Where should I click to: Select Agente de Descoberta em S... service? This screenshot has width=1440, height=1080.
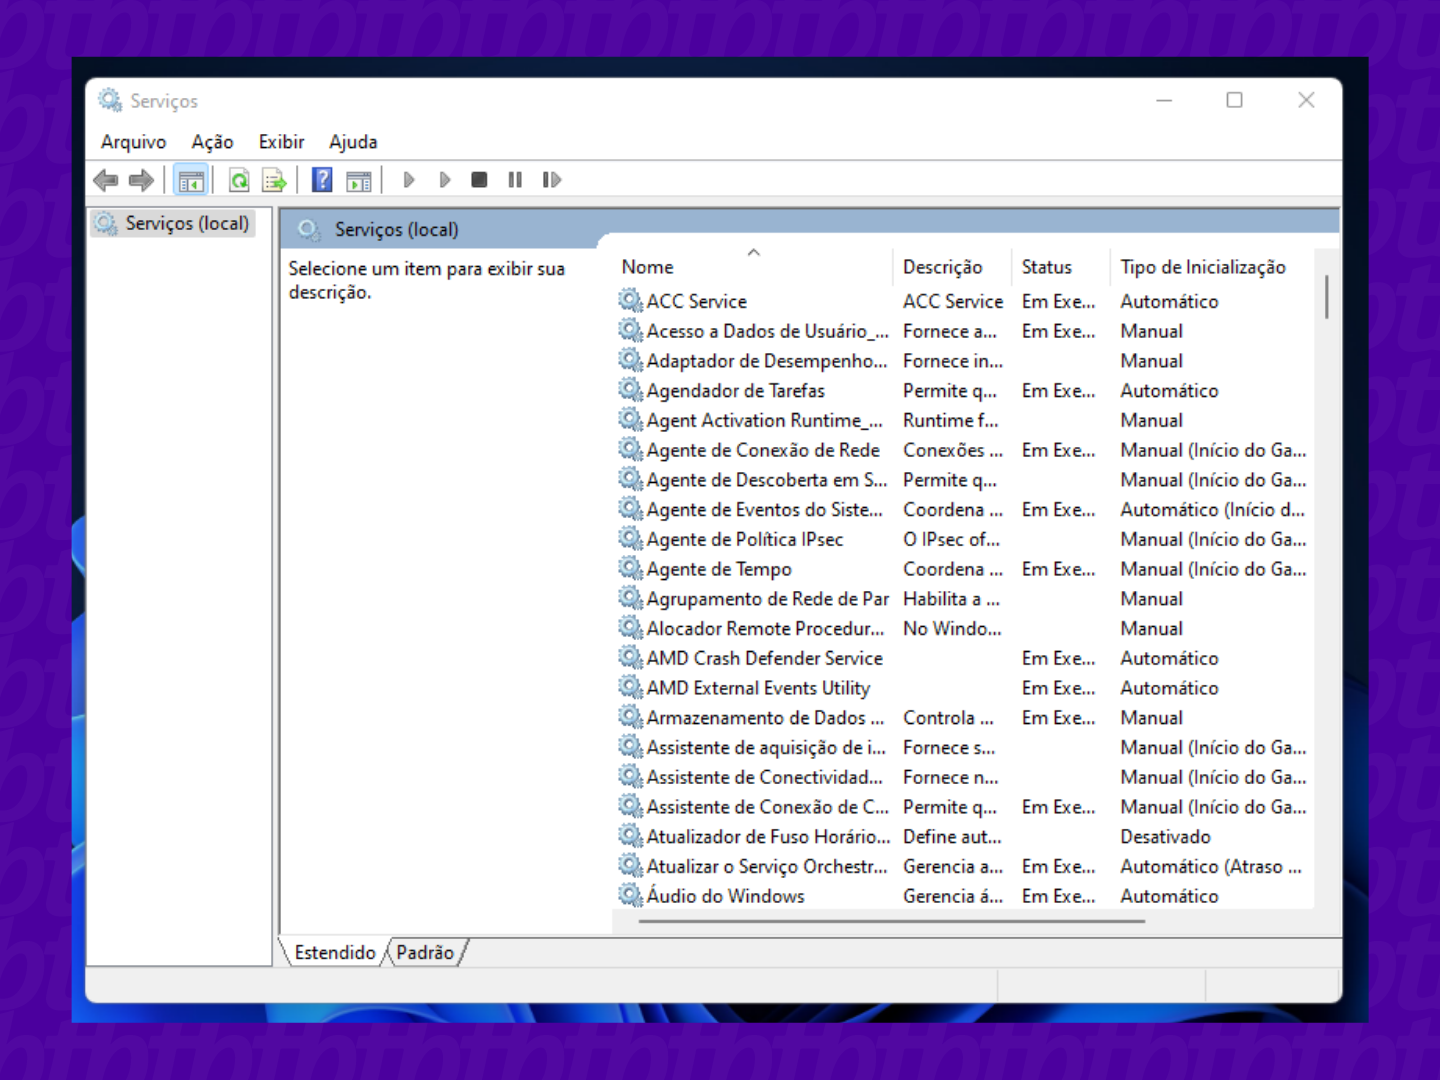[x=766, y=480]
